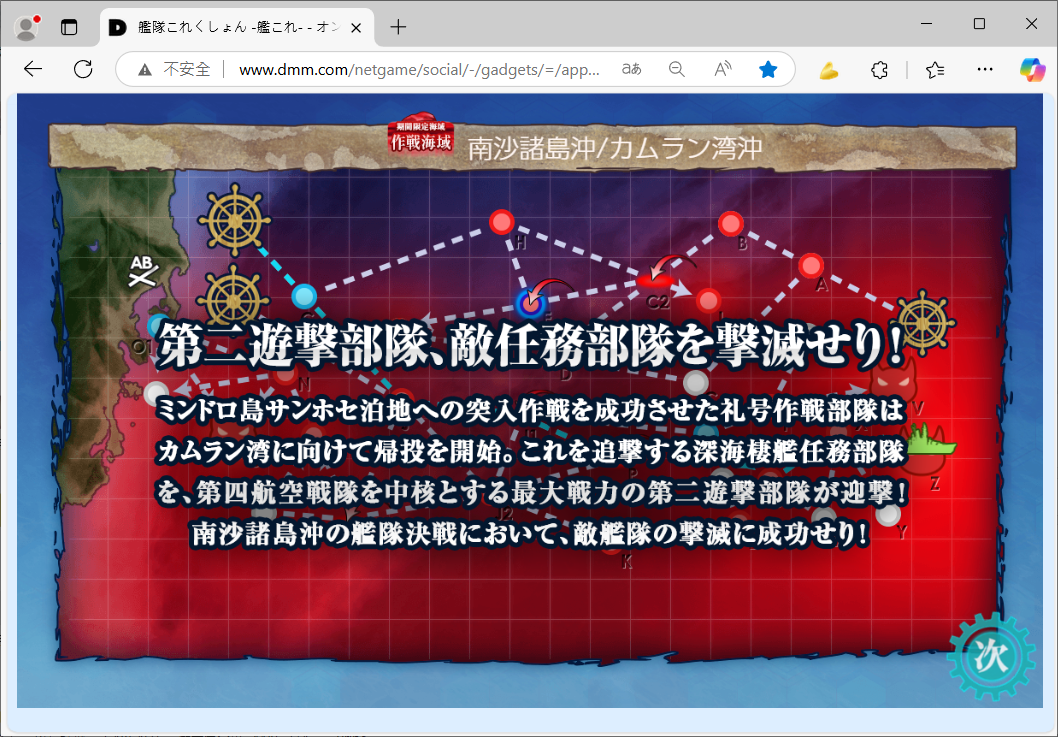Screen dimensions: 1058x737
Task: Select the 艦隊これくしょん browser tab
Action: point(237,27)
